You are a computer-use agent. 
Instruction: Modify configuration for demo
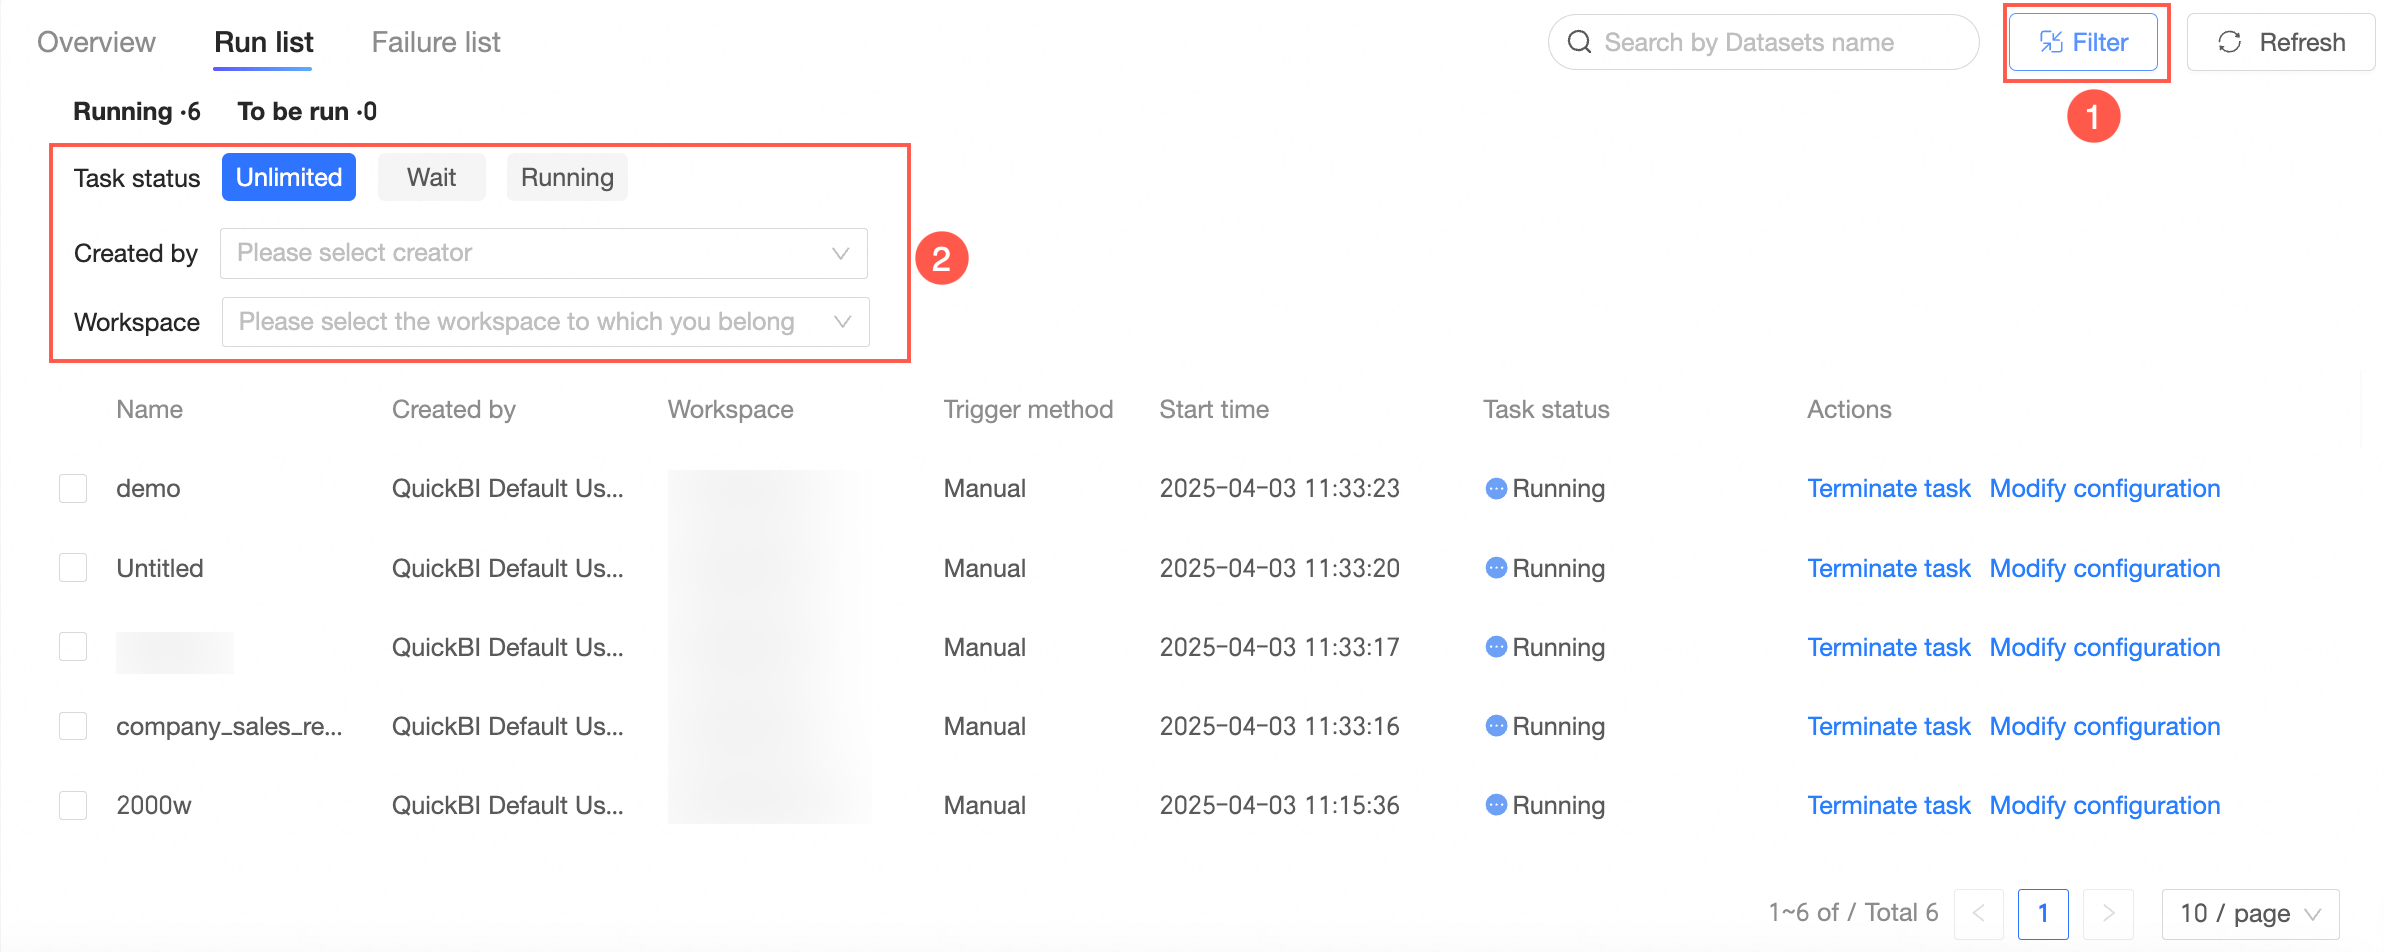point(2105,489)
